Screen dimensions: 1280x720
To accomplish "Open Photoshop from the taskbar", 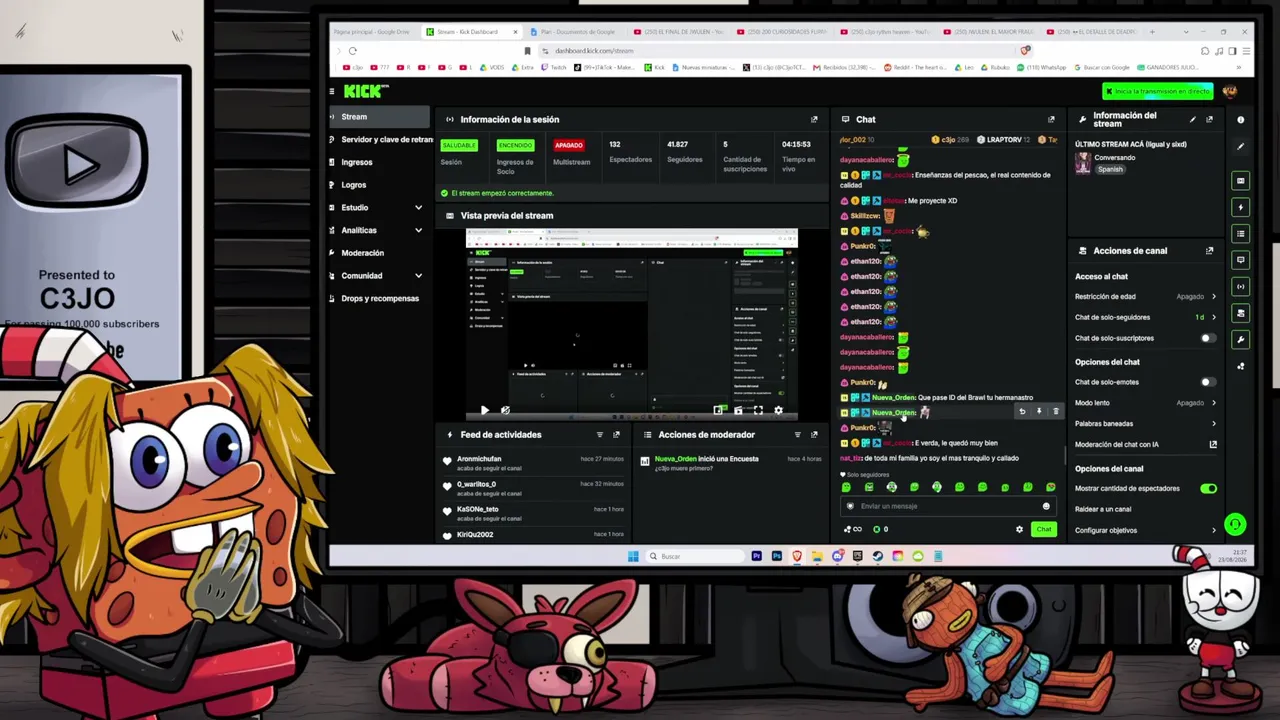I will coord(777,556).
